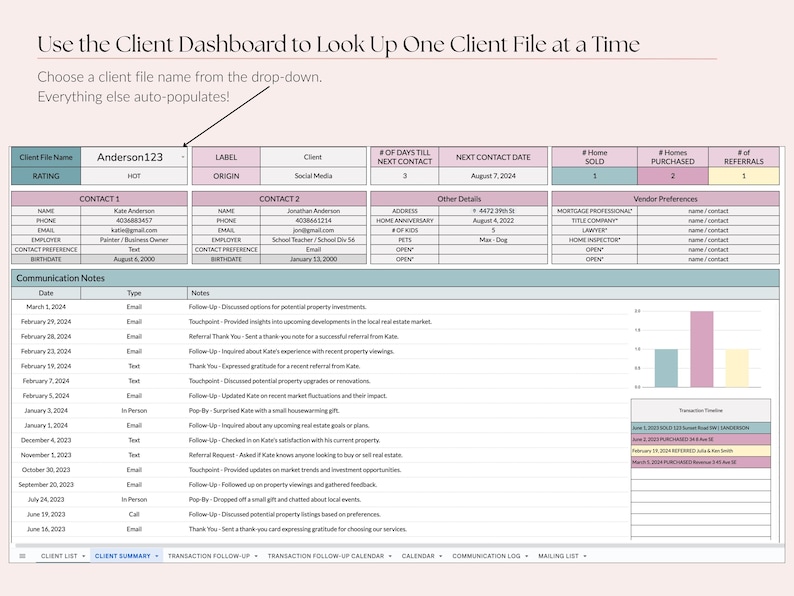Switch to the CLIENT LIST sheet tab
Image resolution: width=794 pixels, height=596 pixels.
tap(59, 556)
